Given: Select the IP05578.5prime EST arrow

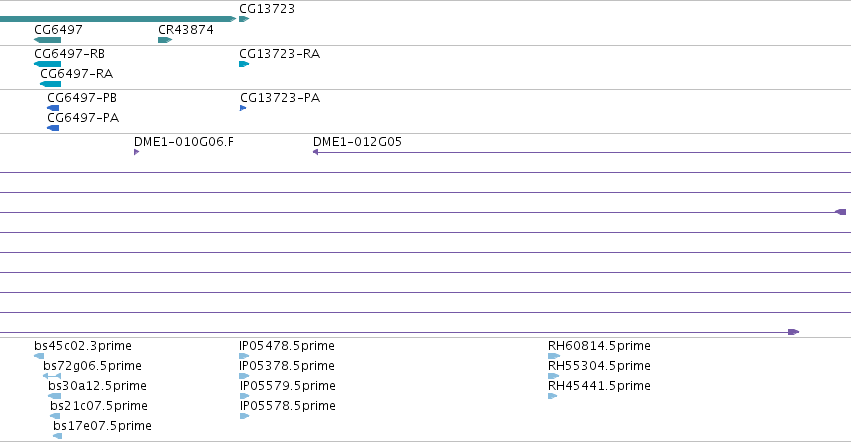Looking at the screenshot, I should coord(244,416).
